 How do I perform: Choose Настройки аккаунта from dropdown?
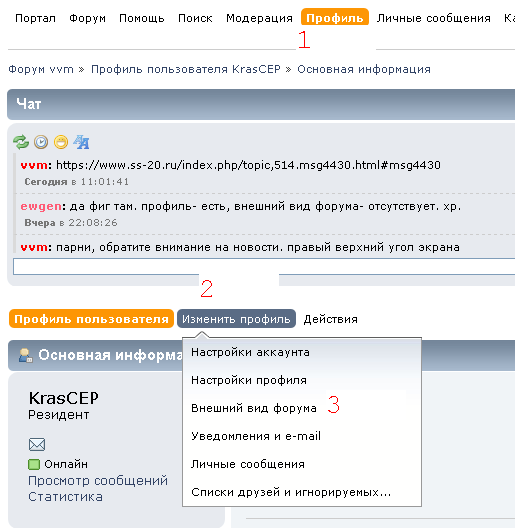click(x=250, y=352)
